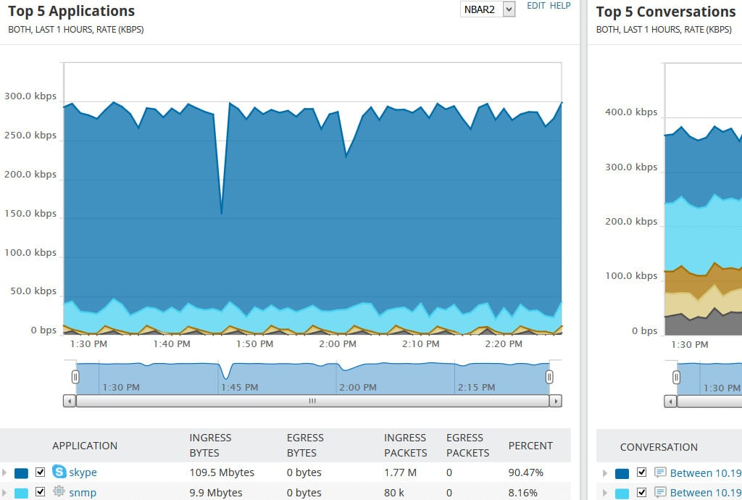
Task: Click the Skype application icon
Action: [x=59, y=472]
